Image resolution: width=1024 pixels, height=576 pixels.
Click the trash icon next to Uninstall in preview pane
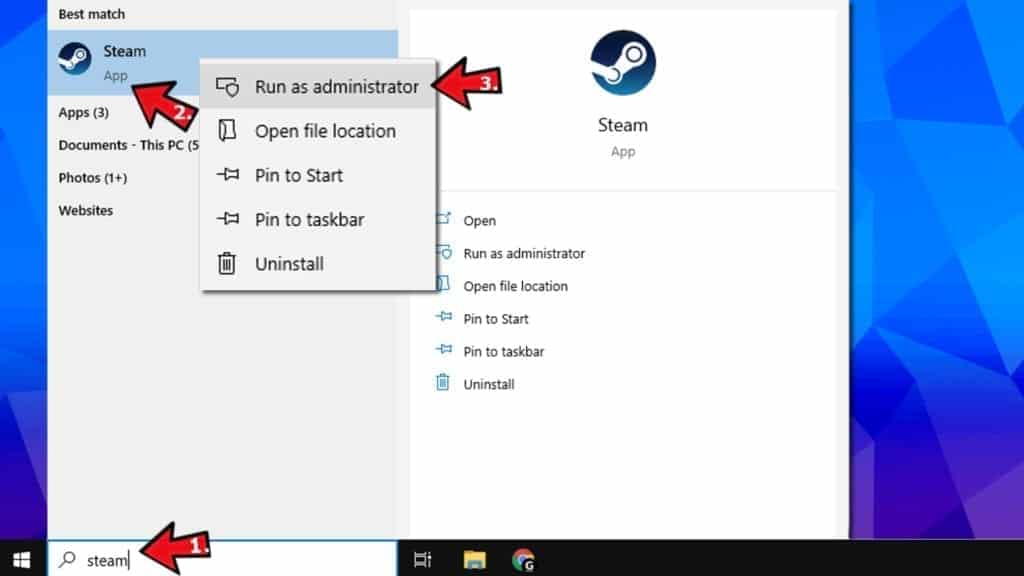[x=443, y=382]
